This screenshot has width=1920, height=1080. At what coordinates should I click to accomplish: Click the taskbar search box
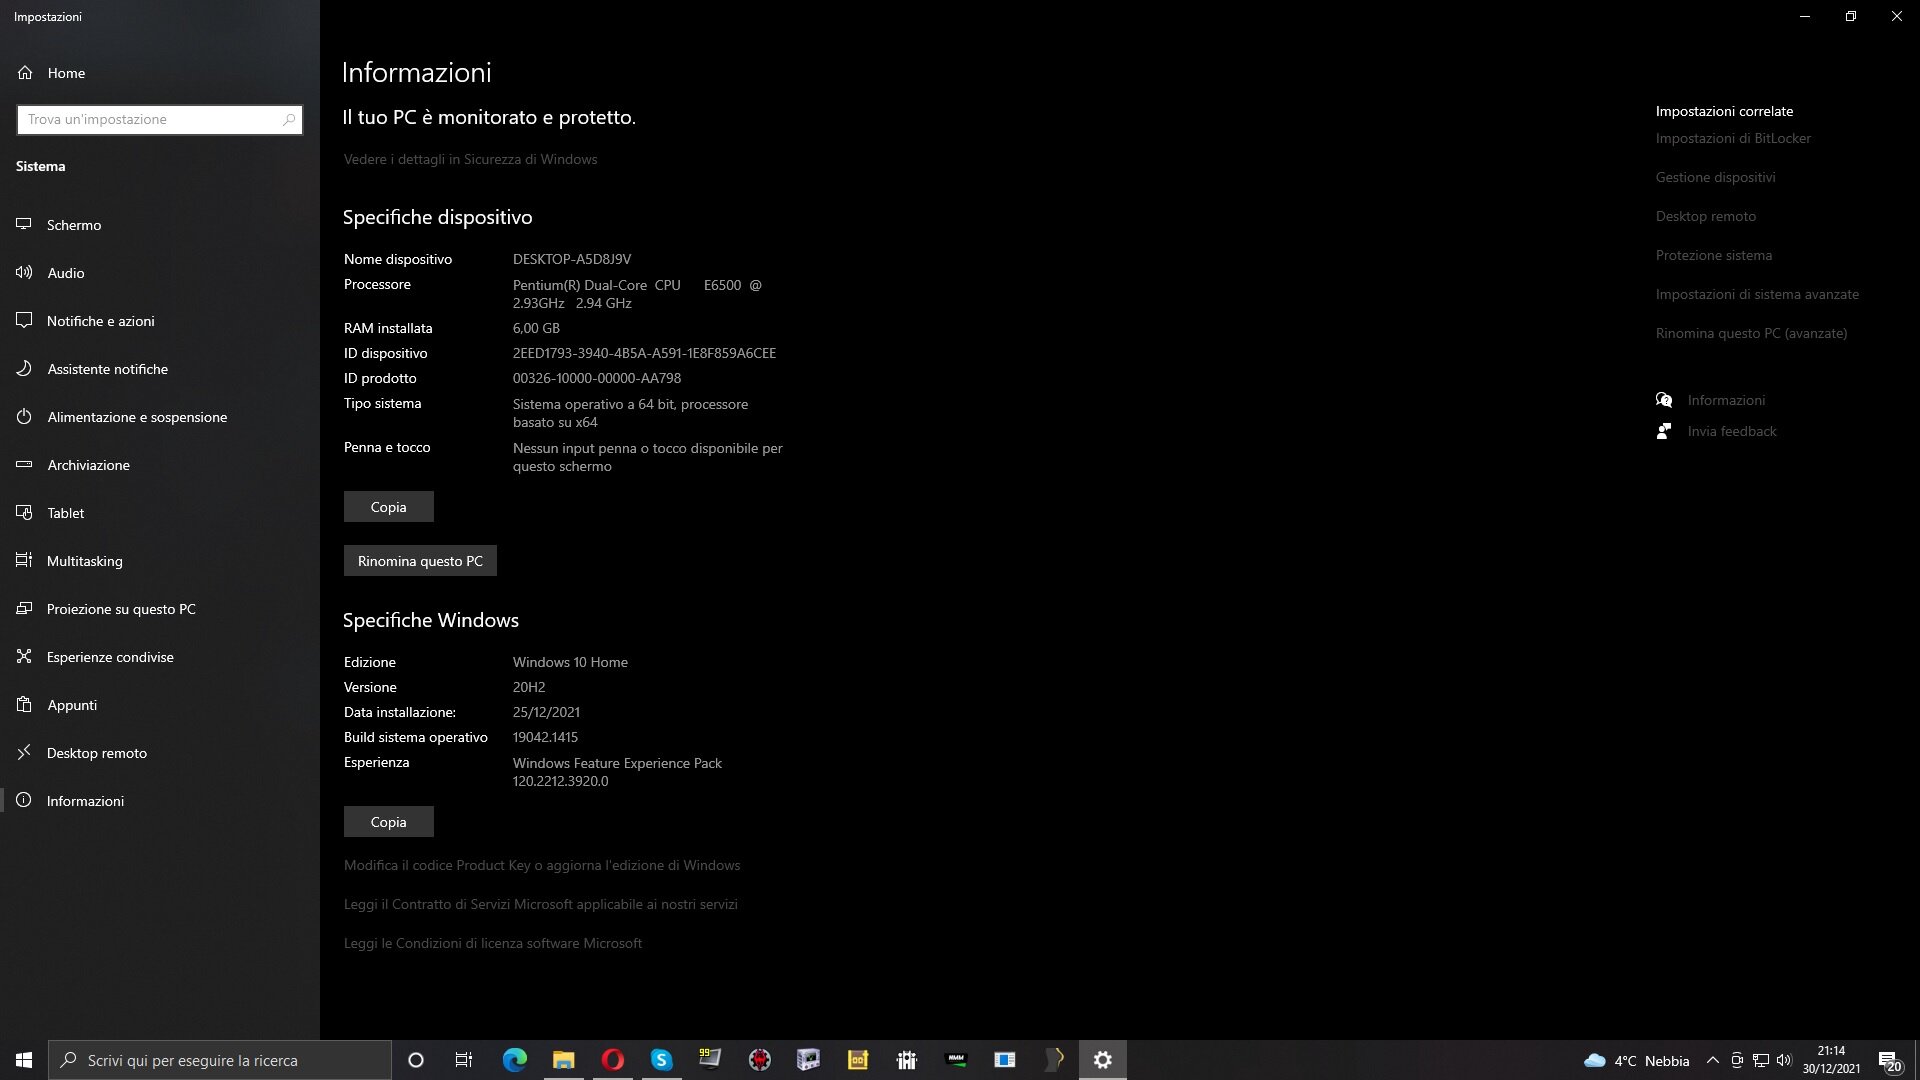click(x=220, y=1060)
